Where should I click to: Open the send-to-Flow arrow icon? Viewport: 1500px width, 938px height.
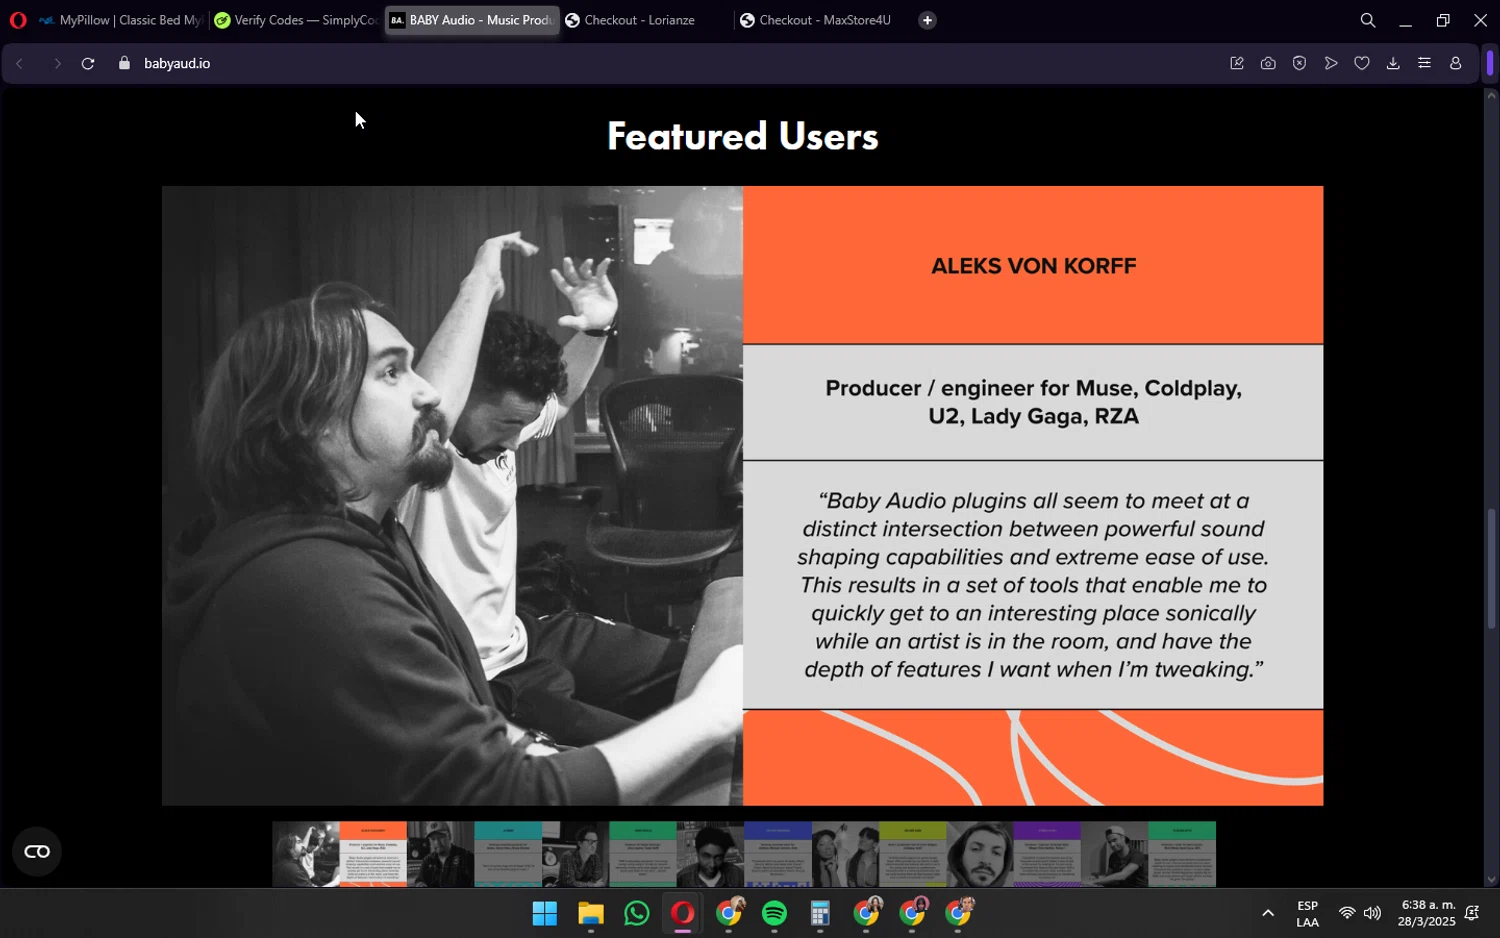click(x=1331, y=63)
